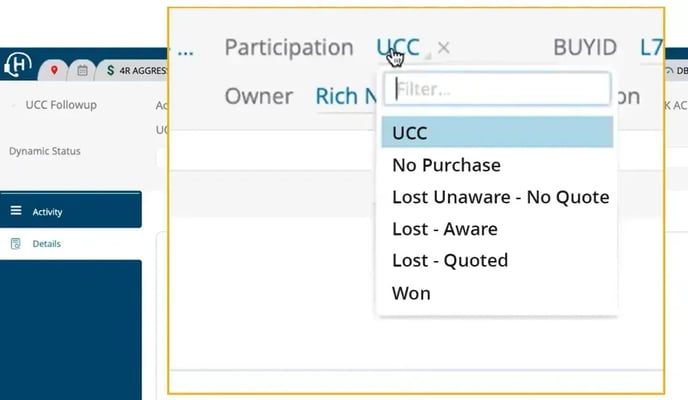
Task: Open the calendar tab icon
Action: pyautogui.click(x=82, y=71)
